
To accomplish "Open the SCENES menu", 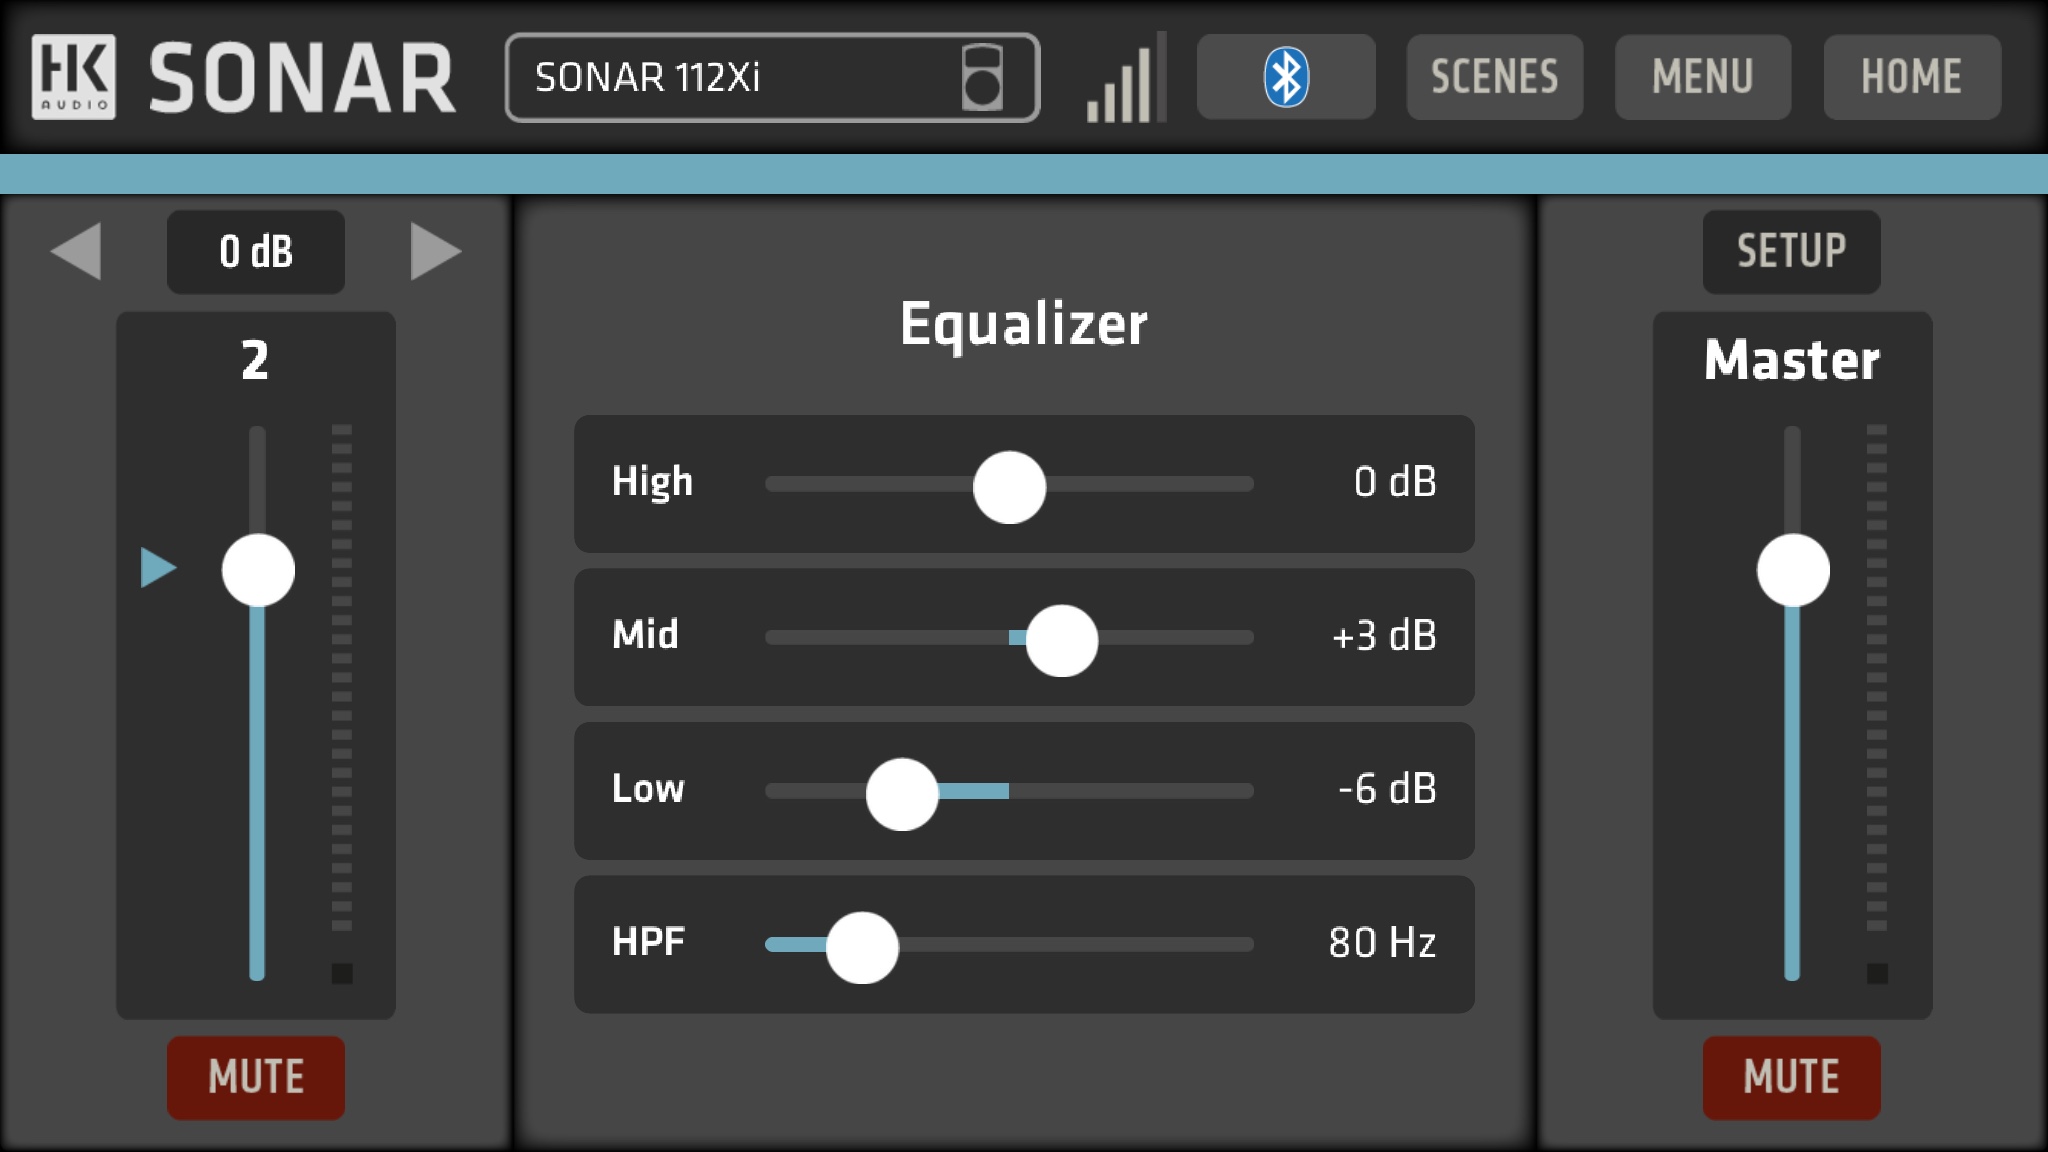I will [x=1494, y=77].
